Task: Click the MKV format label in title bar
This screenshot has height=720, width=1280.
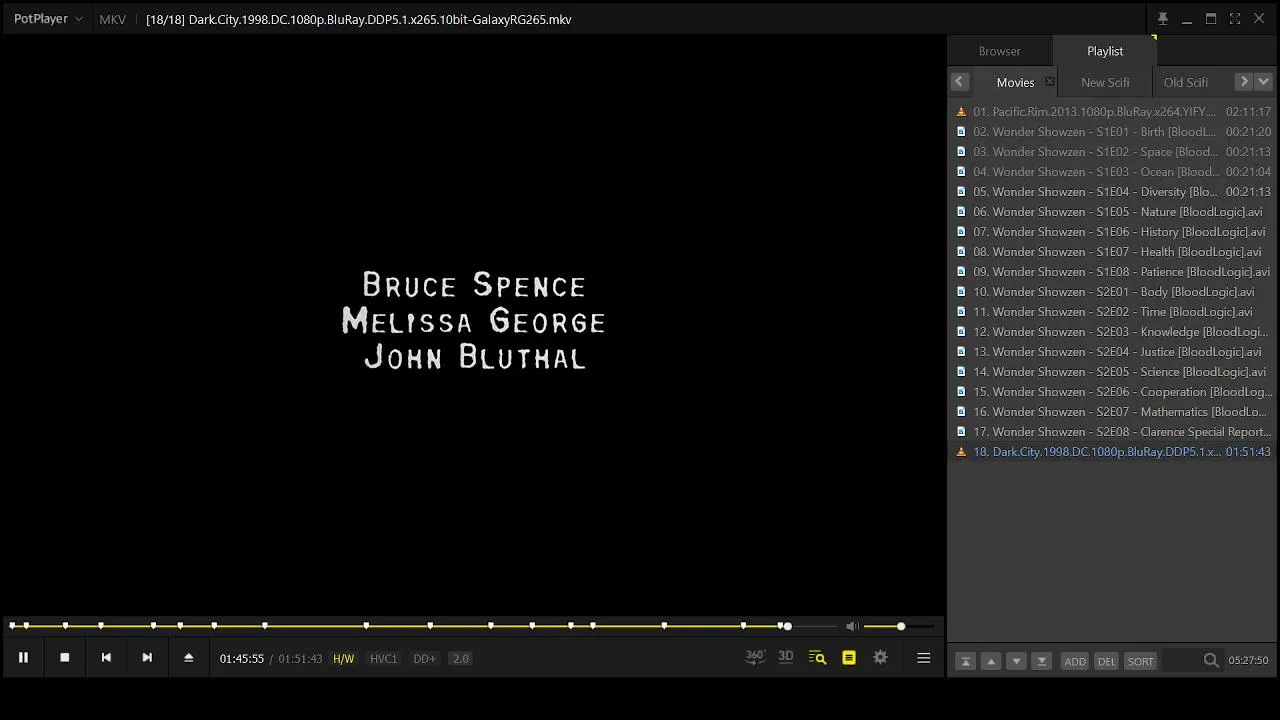Action: point(112,19)
